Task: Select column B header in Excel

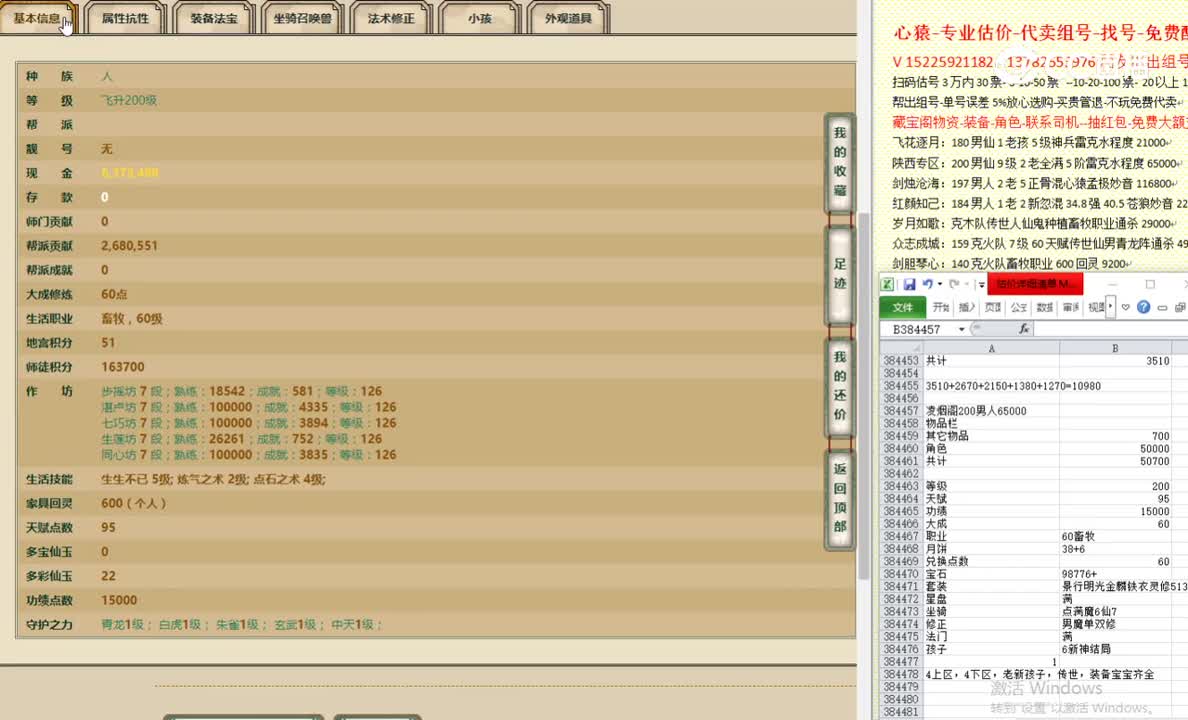Action: tap(1115, 348)
